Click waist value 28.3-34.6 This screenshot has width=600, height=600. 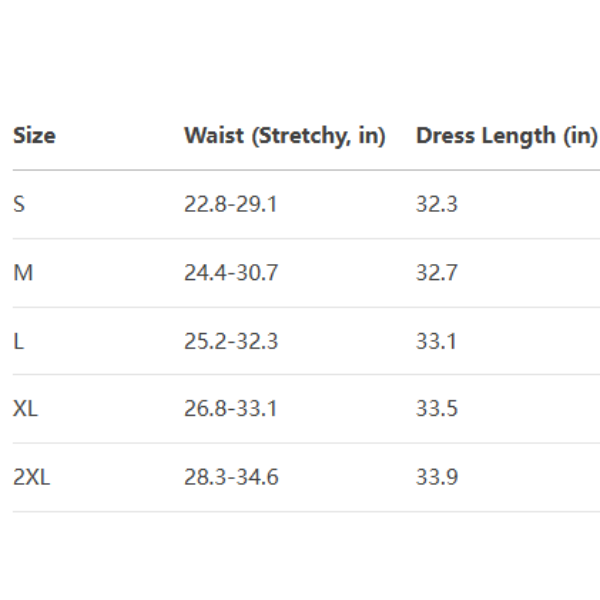pyautogui.click(x=231, y=477)
